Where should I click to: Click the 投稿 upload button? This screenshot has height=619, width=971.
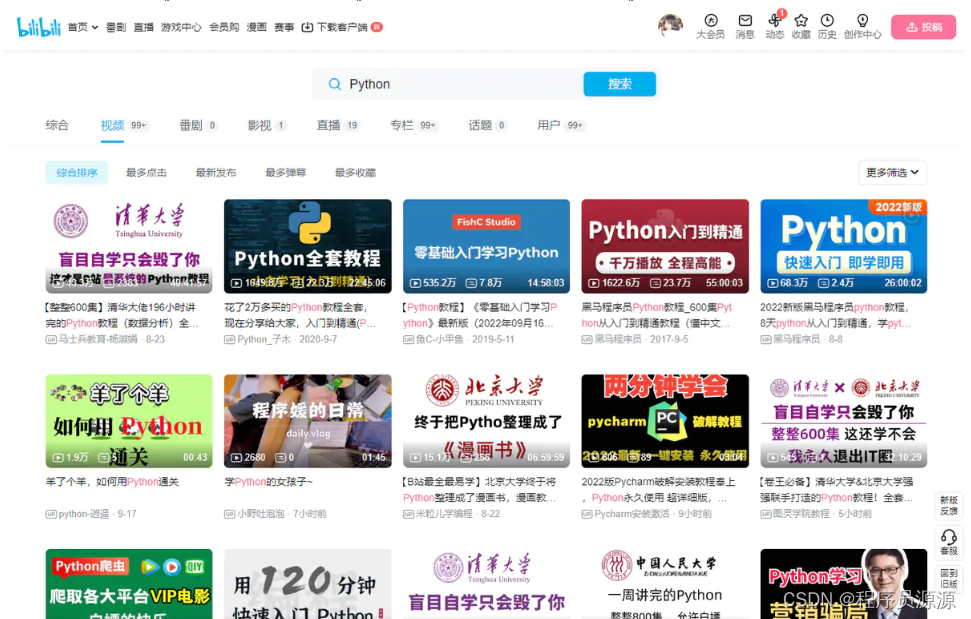coord(923,27)
